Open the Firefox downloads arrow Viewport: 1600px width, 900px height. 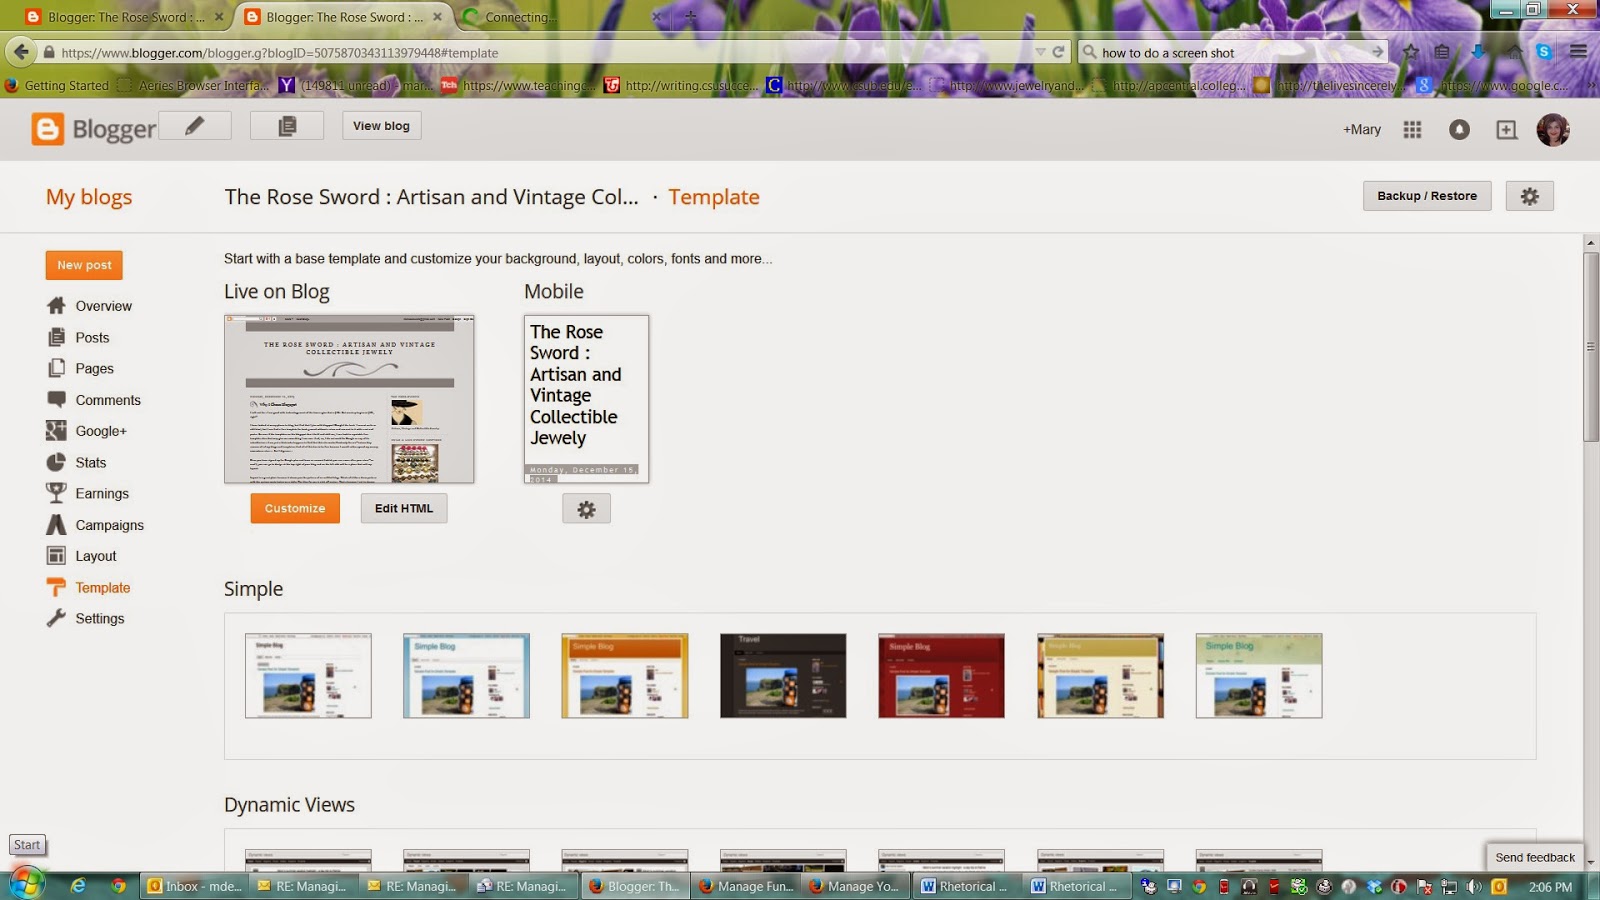(1478, 52)
